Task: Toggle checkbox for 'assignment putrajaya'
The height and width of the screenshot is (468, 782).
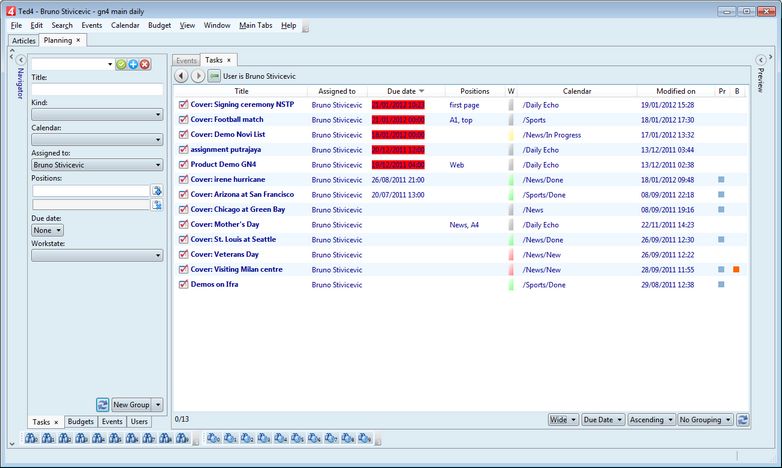Action: point(184,150)
